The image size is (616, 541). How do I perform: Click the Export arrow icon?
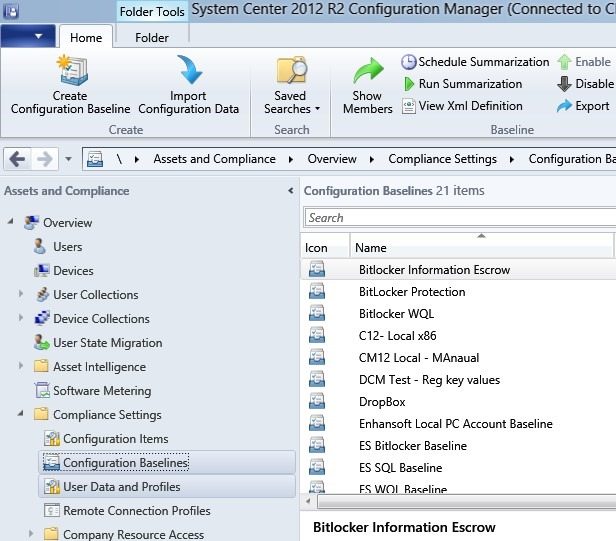[564, 106]
